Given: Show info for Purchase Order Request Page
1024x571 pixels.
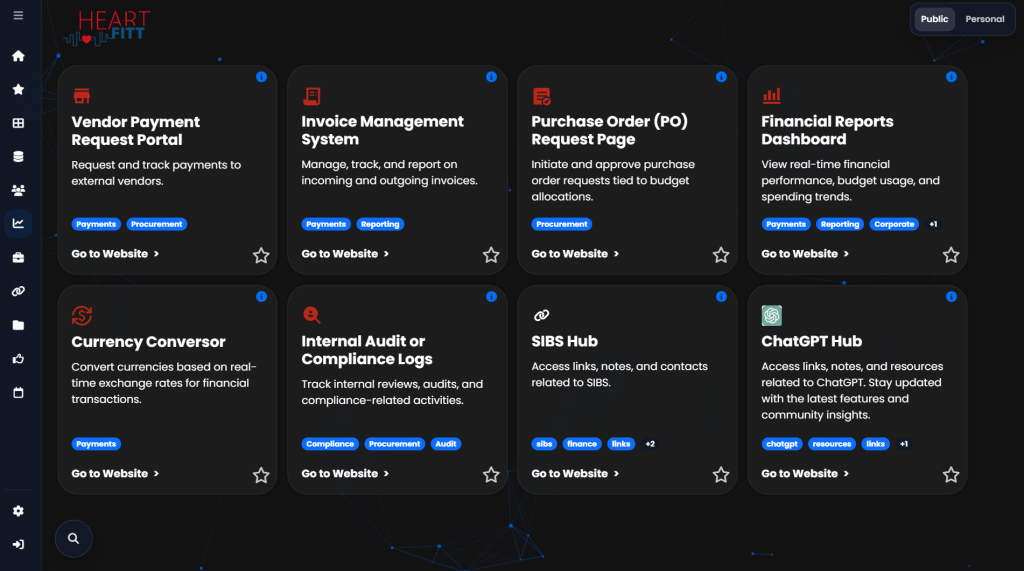Looking at the screenshot, I should click(721, 77).
